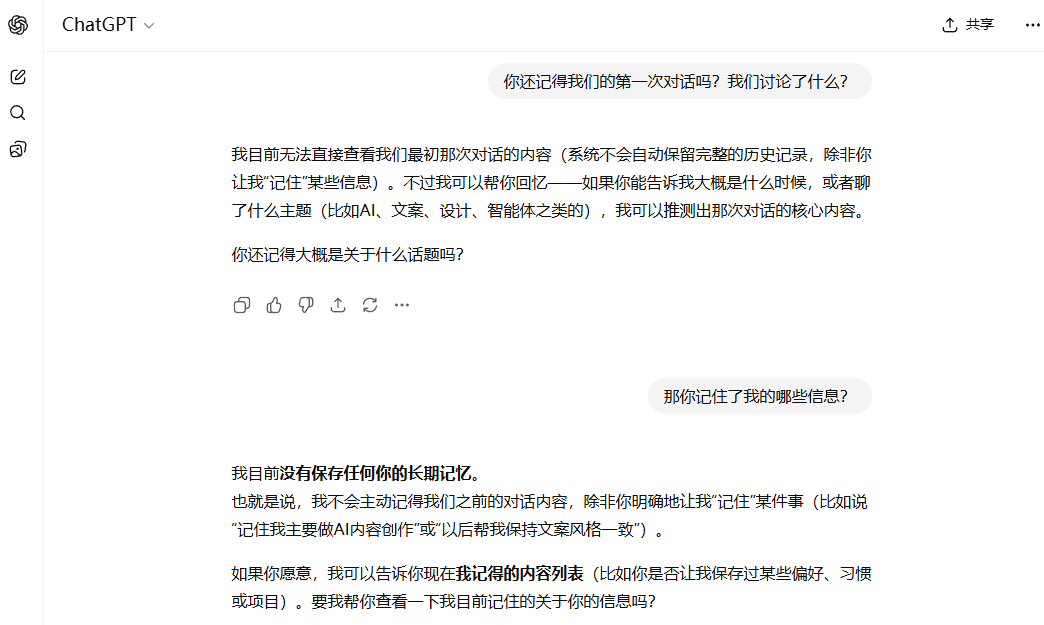Image resolution: width=1044 pixels, height=625 pixels.
Task: Select the message asking what info is remembered
Action: [759, 396]
